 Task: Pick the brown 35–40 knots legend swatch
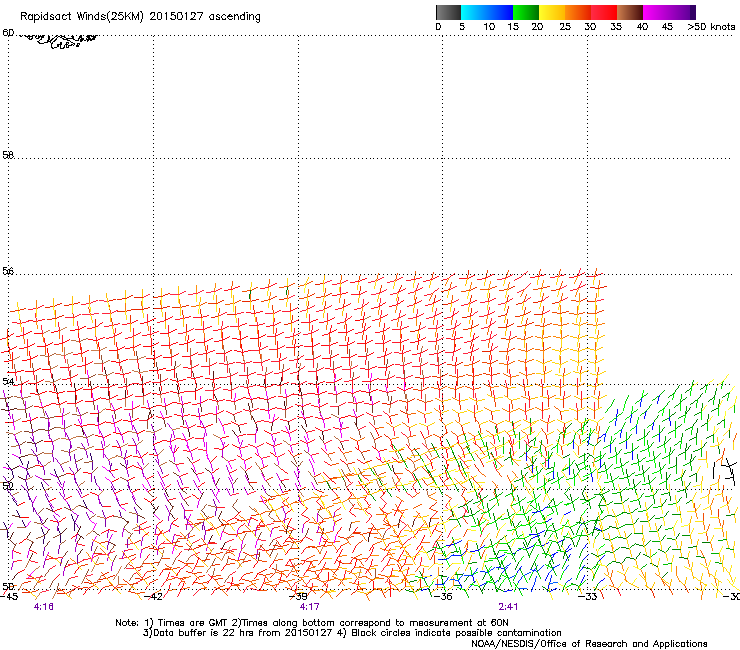(x=630, y=12)
